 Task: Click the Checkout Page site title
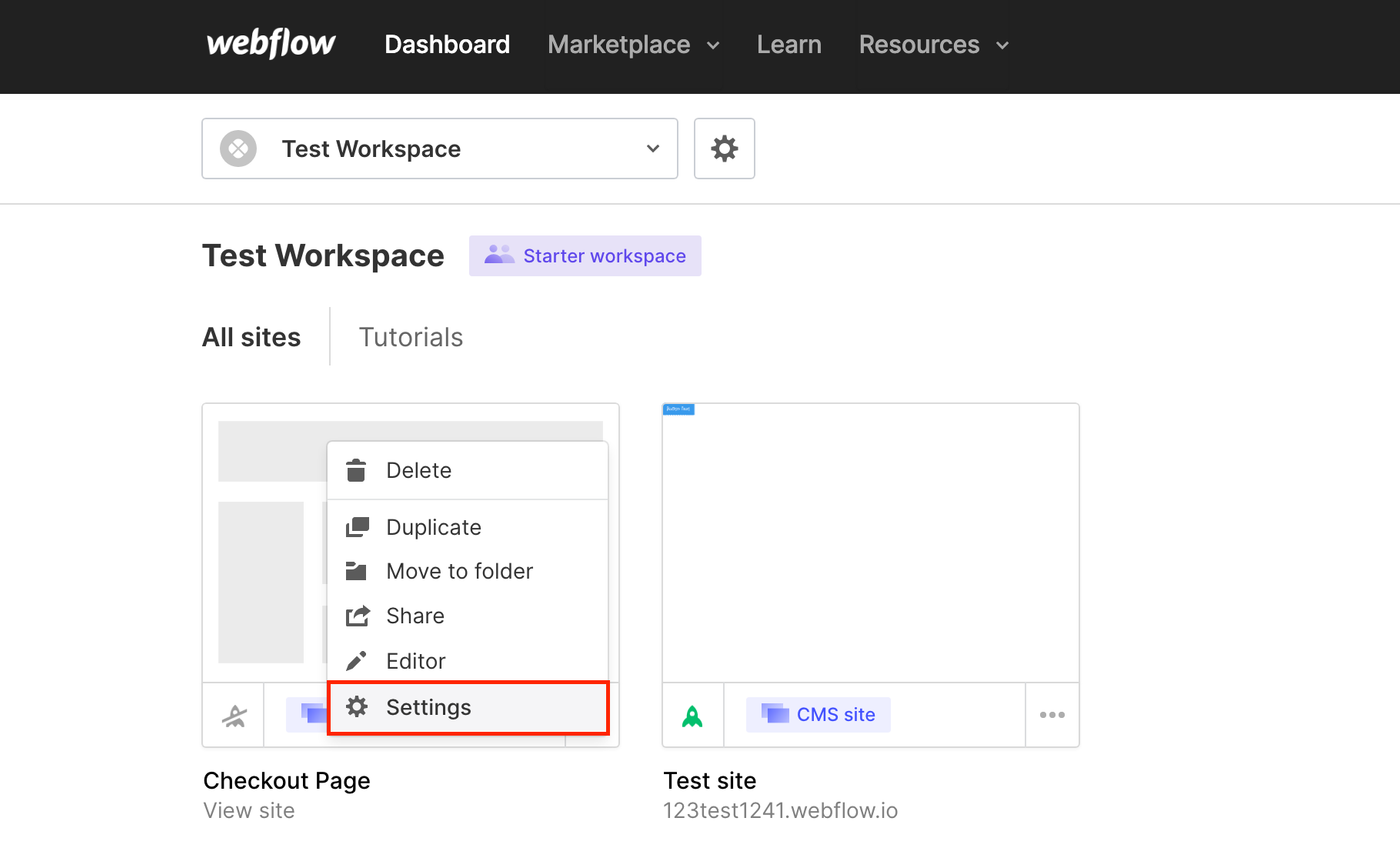click(x=287, y=780)
